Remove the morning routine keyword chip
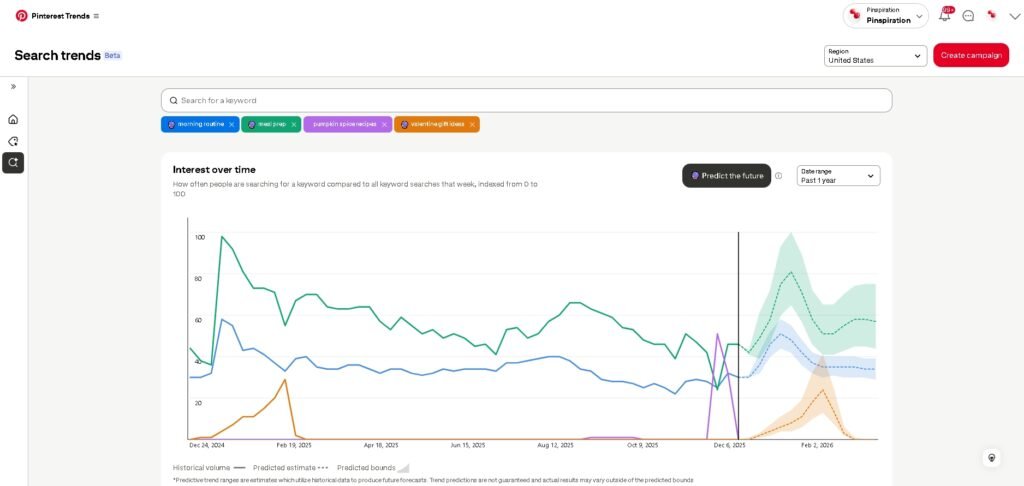Screen dimensions: 1024x486 coord(231,124)
